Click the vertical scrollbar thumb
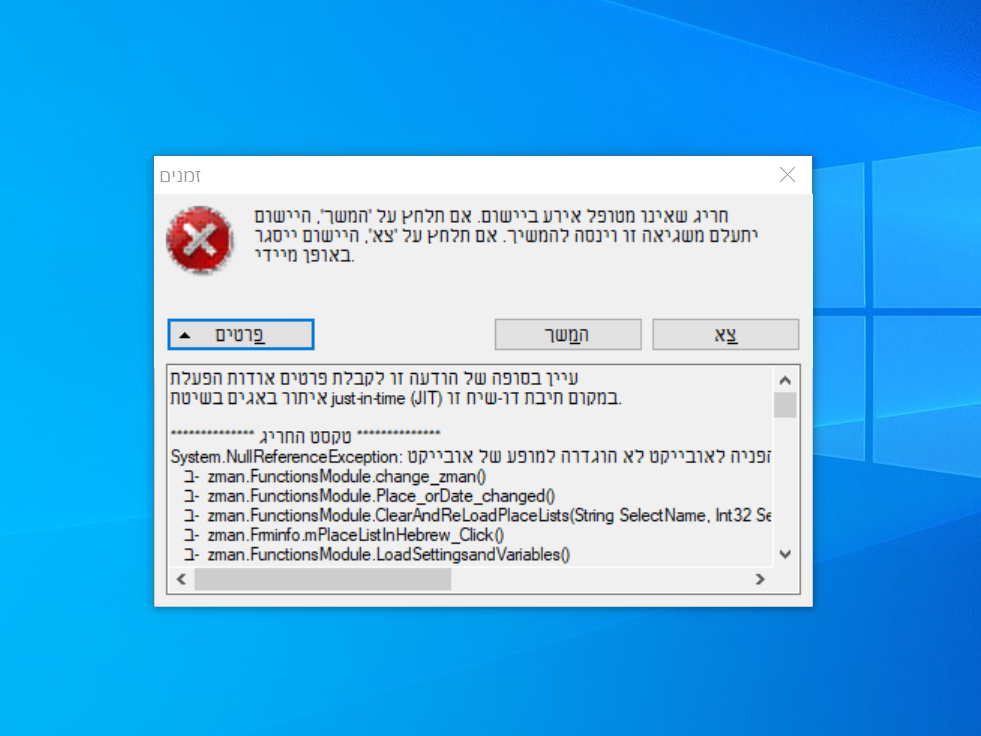981x736 pixels. [x=785, y=405]
